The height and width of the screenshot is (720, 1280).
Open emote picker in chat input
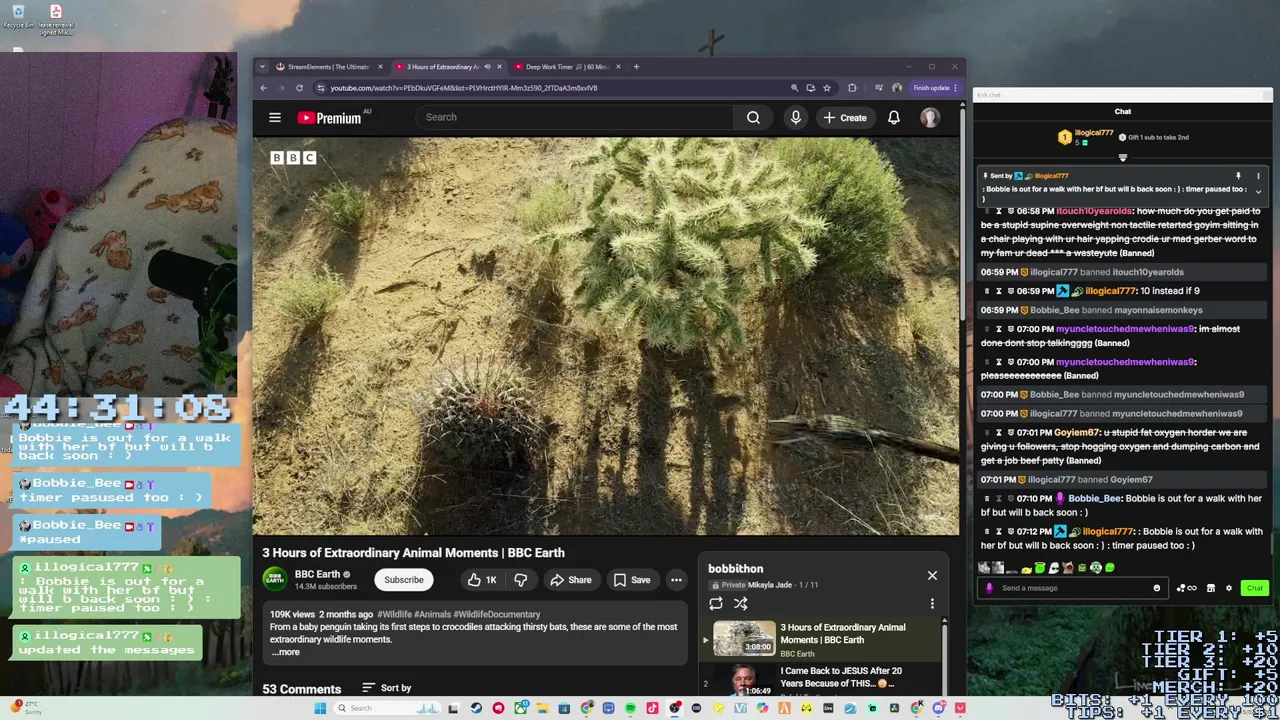pos(1157,588)
